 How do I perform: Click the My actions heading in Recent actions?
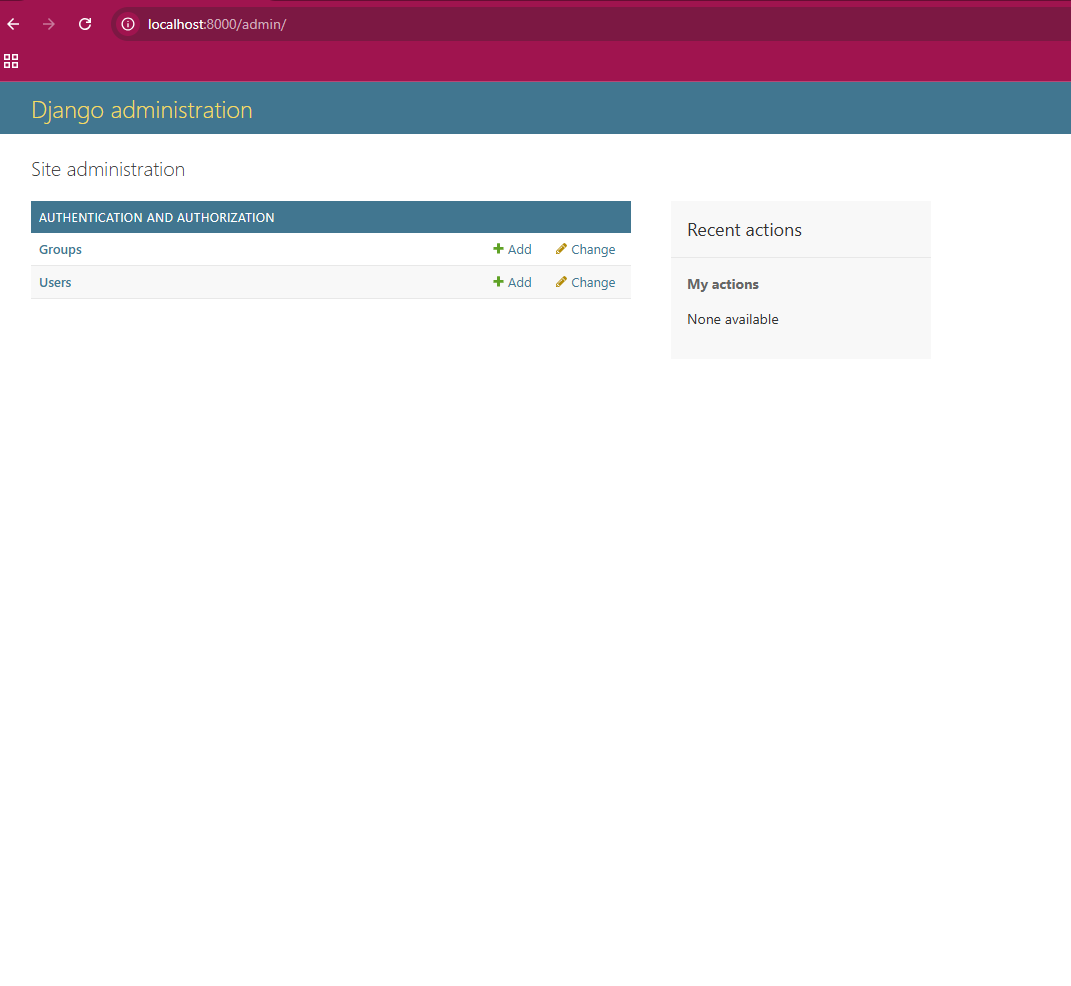[722, 284]
